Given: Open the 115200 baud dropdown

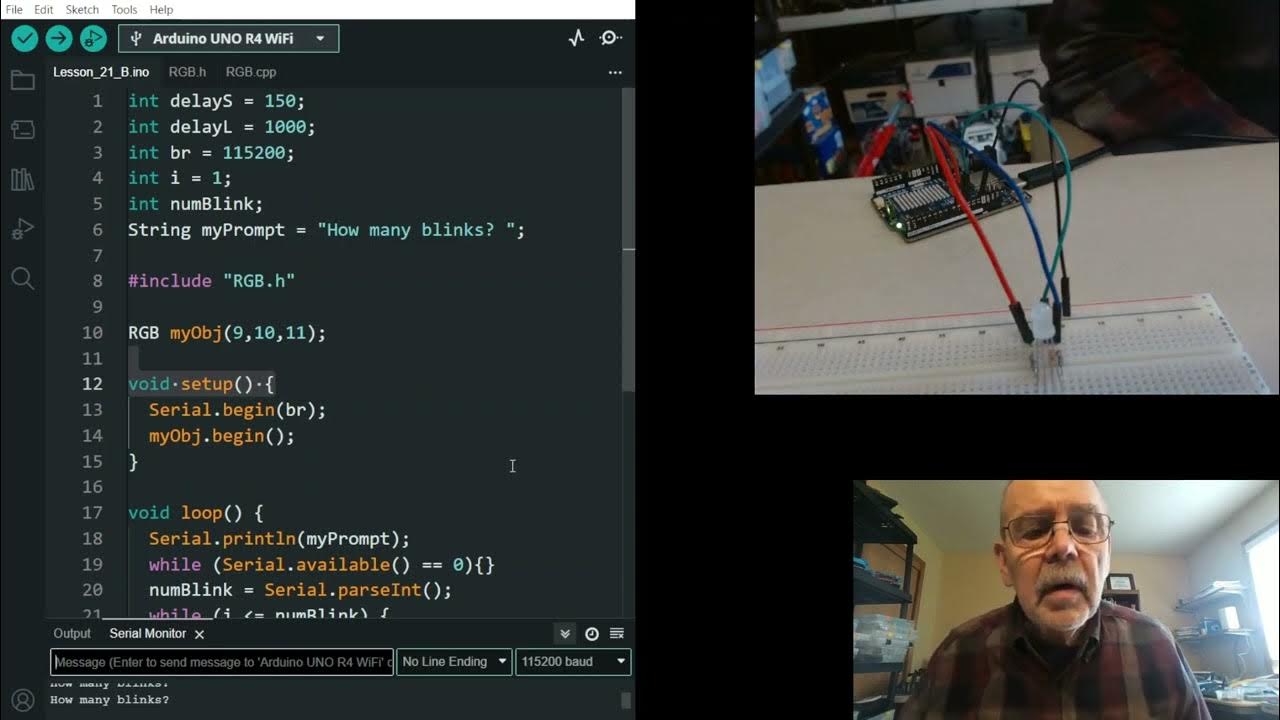Looking at the screenshot, I should [x=573, y=661].
